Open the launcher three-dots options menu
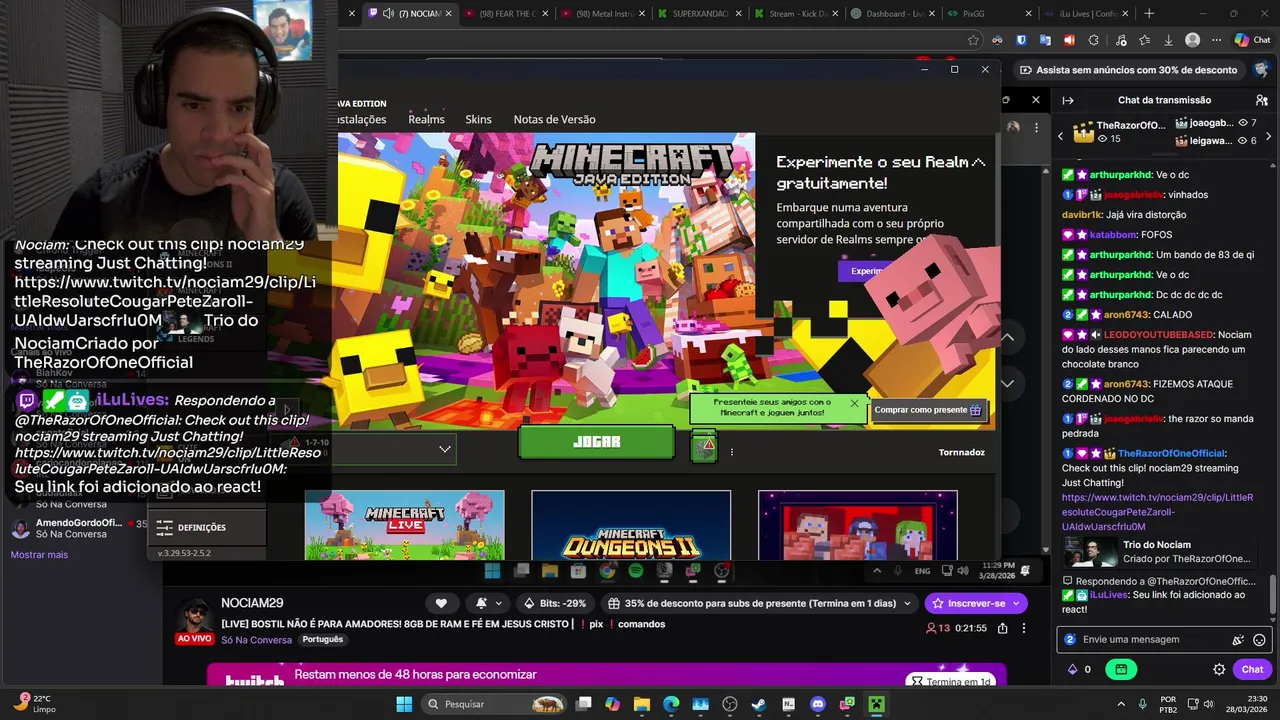1280x720 pixels. click(731, 452)
